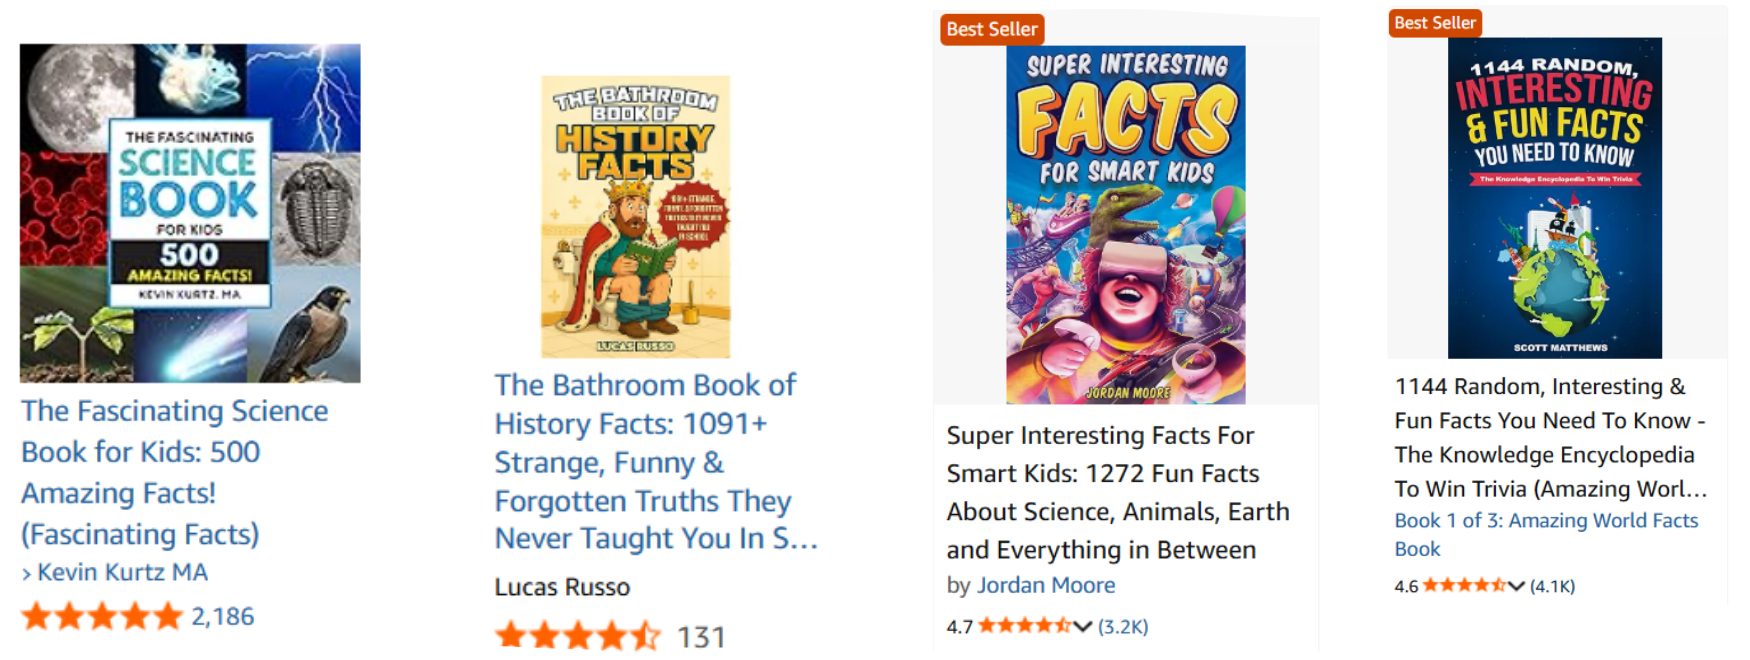Click the star rating of Bathroom Book
The width and height of the screenshot is (1750, 660).
pos(578,636)
